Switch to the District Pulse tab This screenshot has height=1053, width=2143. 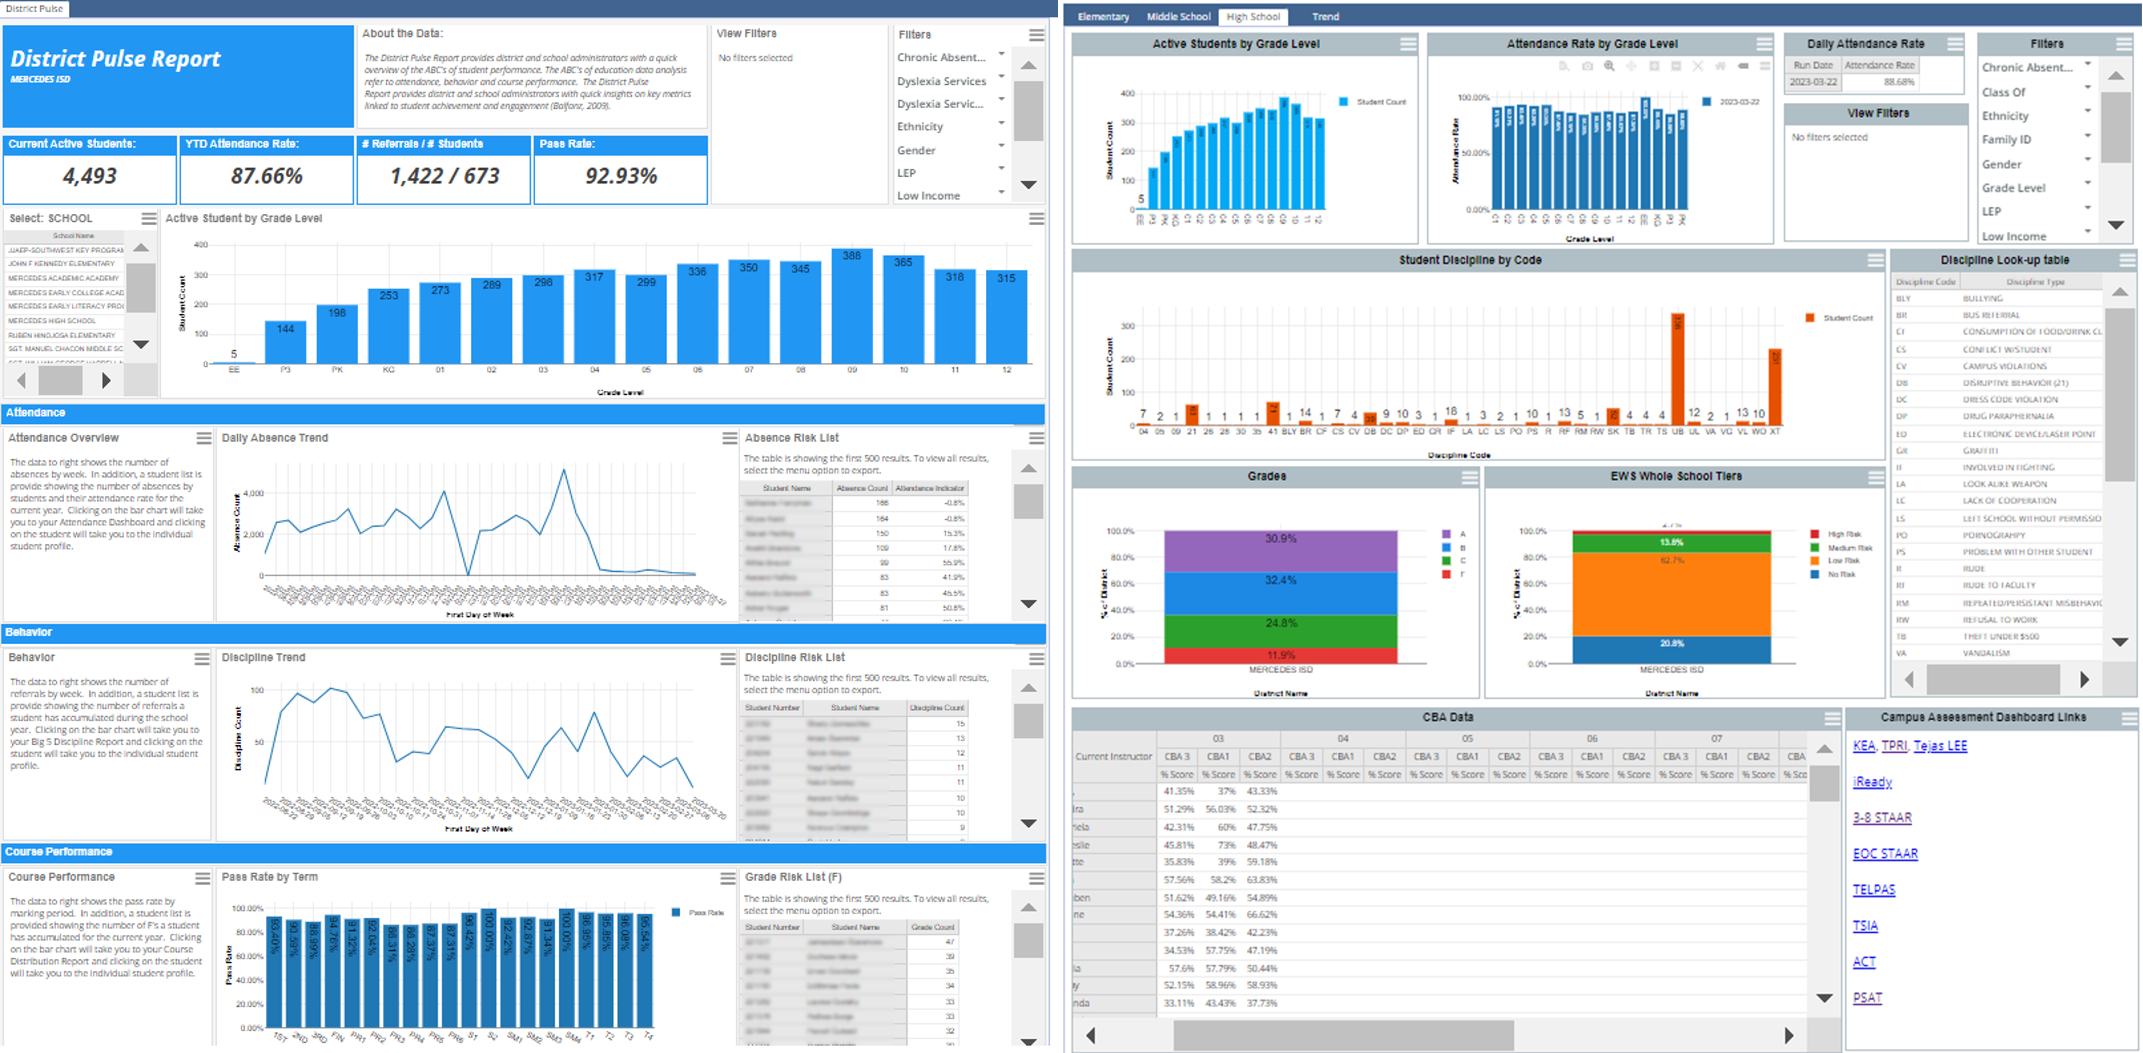pyautogui.click(x=34, y=8)
